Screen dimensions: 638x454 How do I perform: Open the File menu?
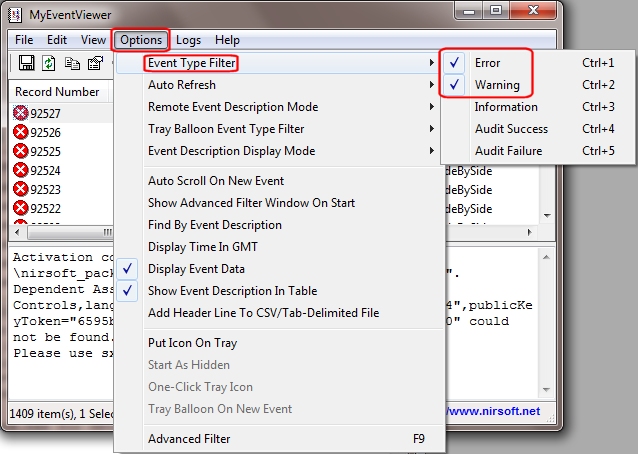pyautogui.click(x=24, y=40)
